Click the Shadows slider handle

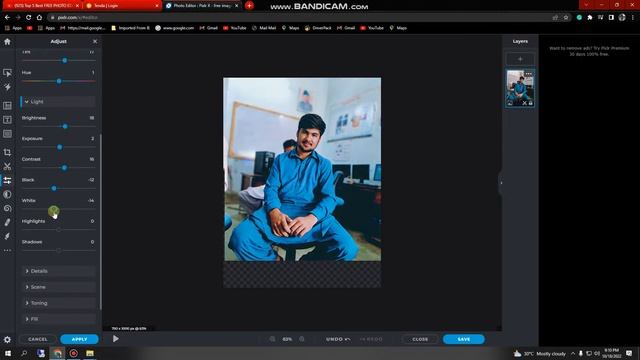click(59, 251)
